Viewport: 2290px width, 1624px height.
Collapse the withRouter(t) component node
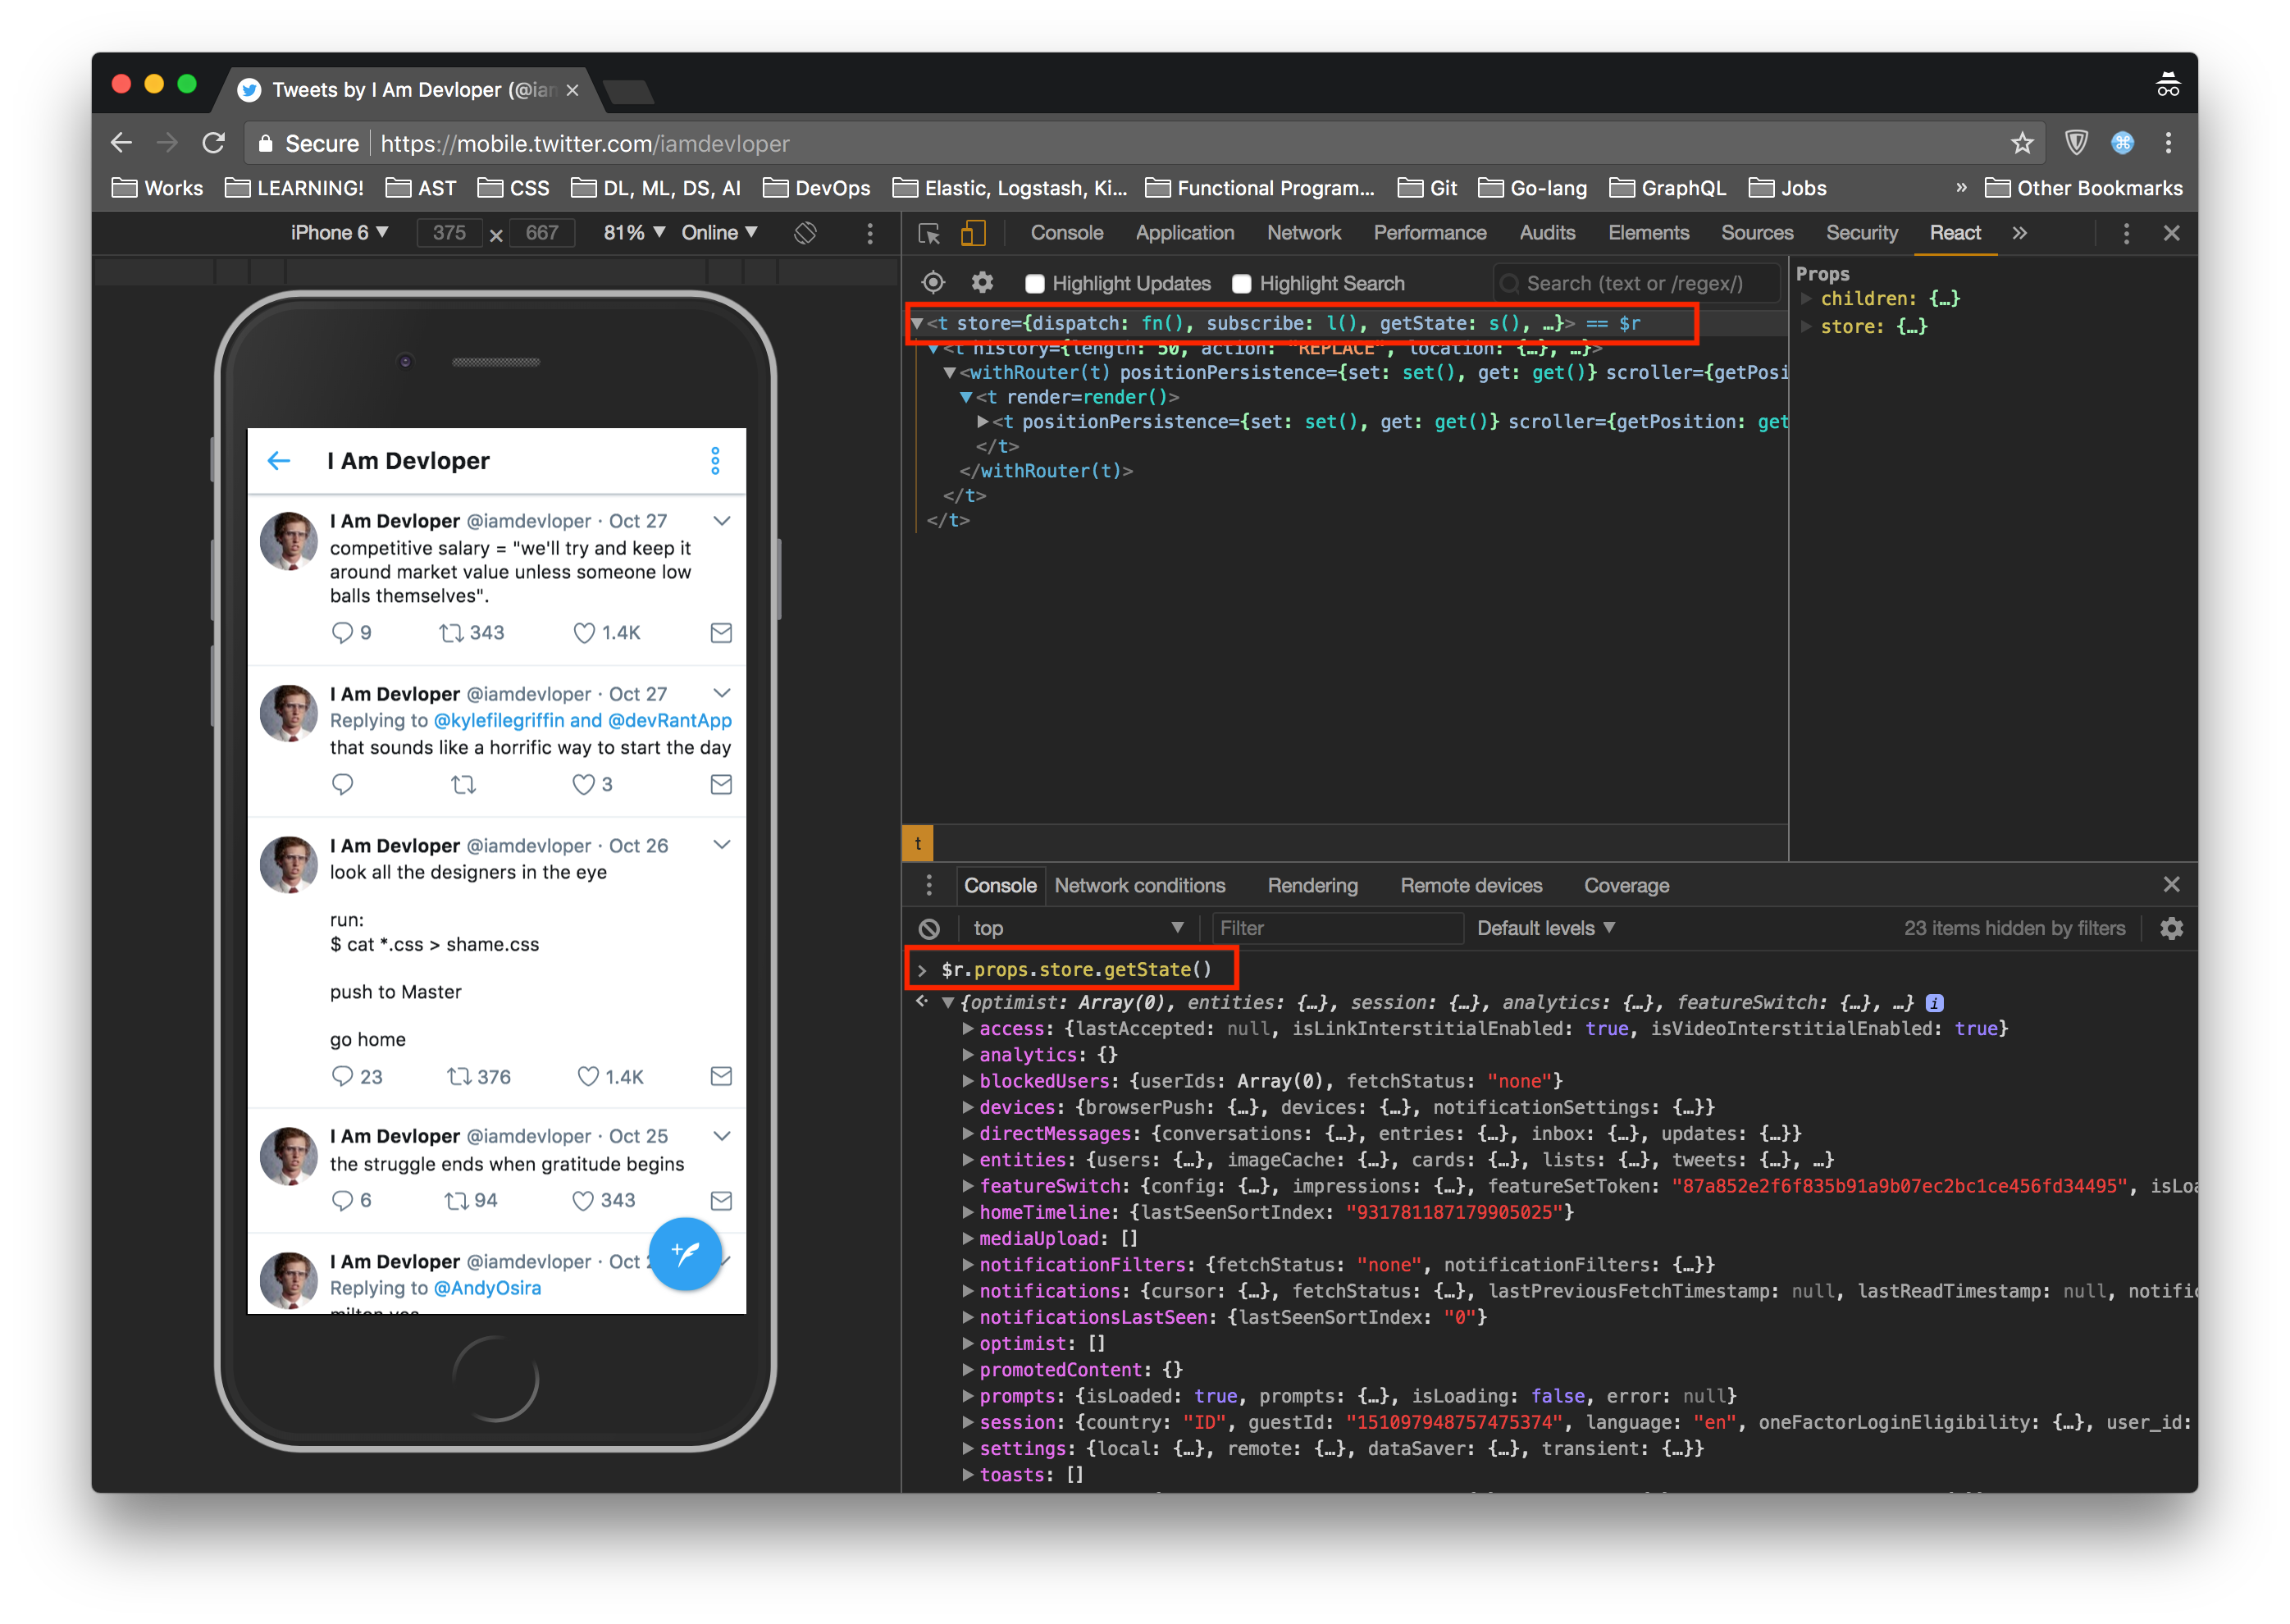point(949,372)
